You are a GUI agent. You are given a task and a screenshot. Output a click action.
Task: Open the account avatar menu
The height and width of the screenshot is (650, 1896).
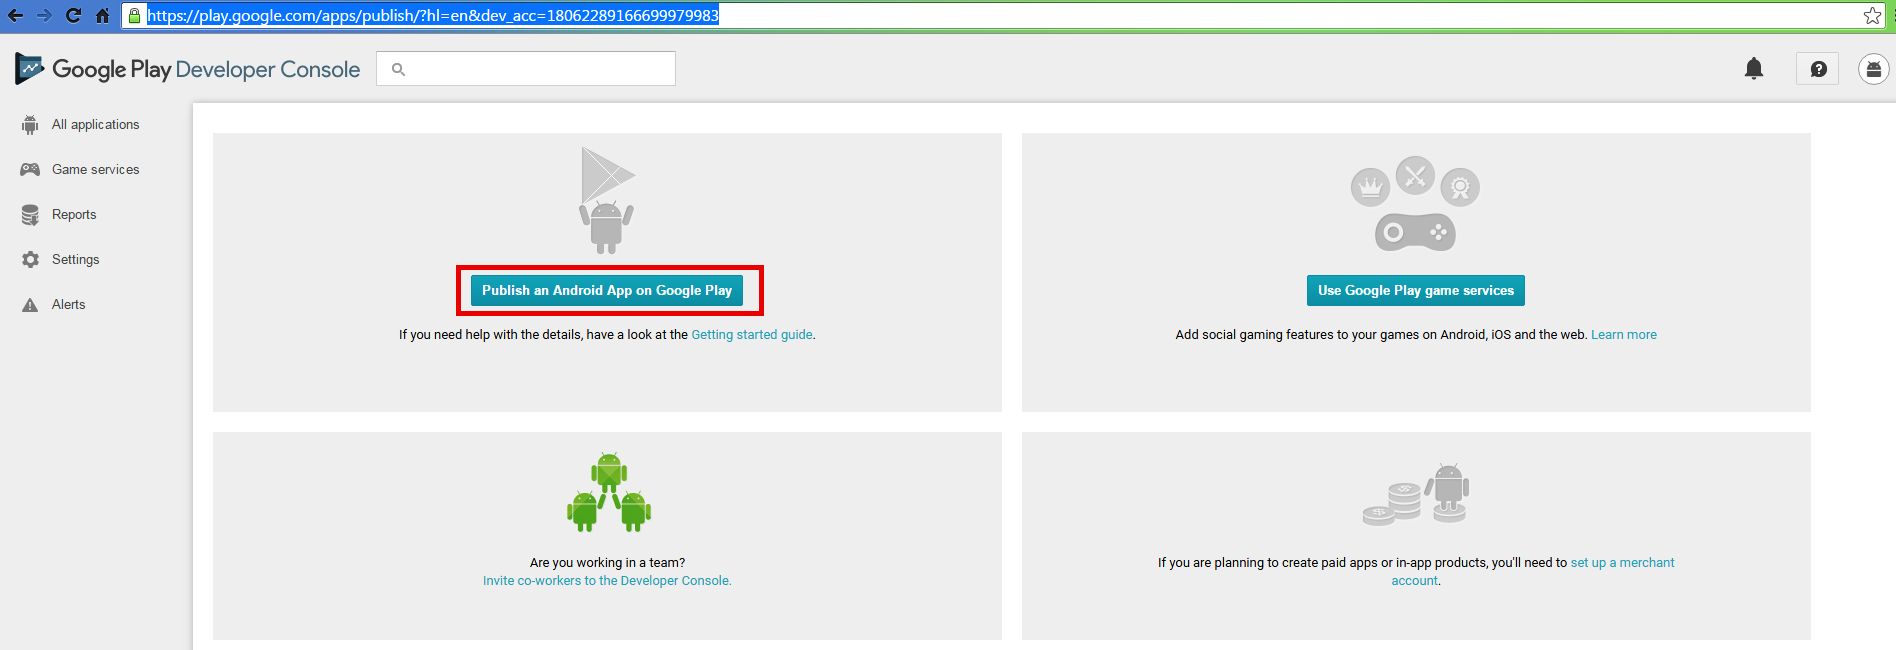pyautogui.click(x=1873, y=68)
